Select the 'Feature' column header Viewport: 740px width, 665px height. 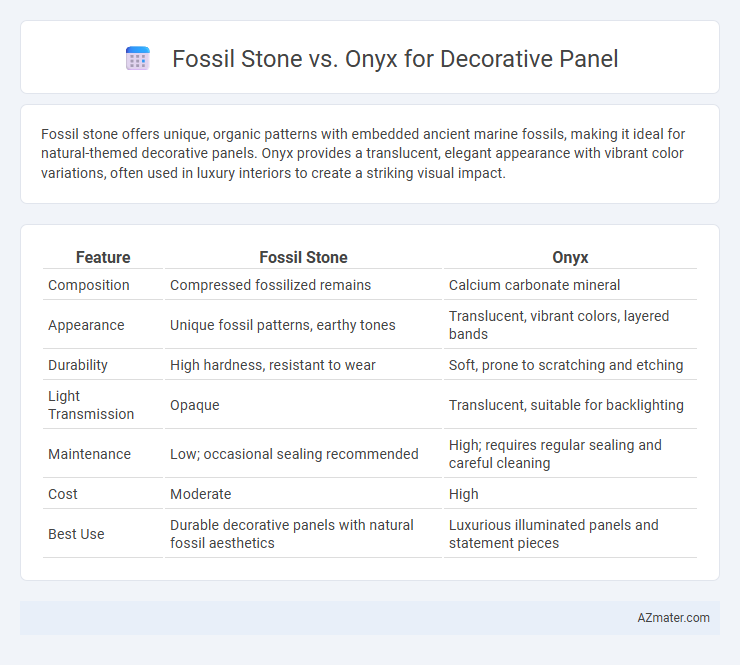[103, 257]
